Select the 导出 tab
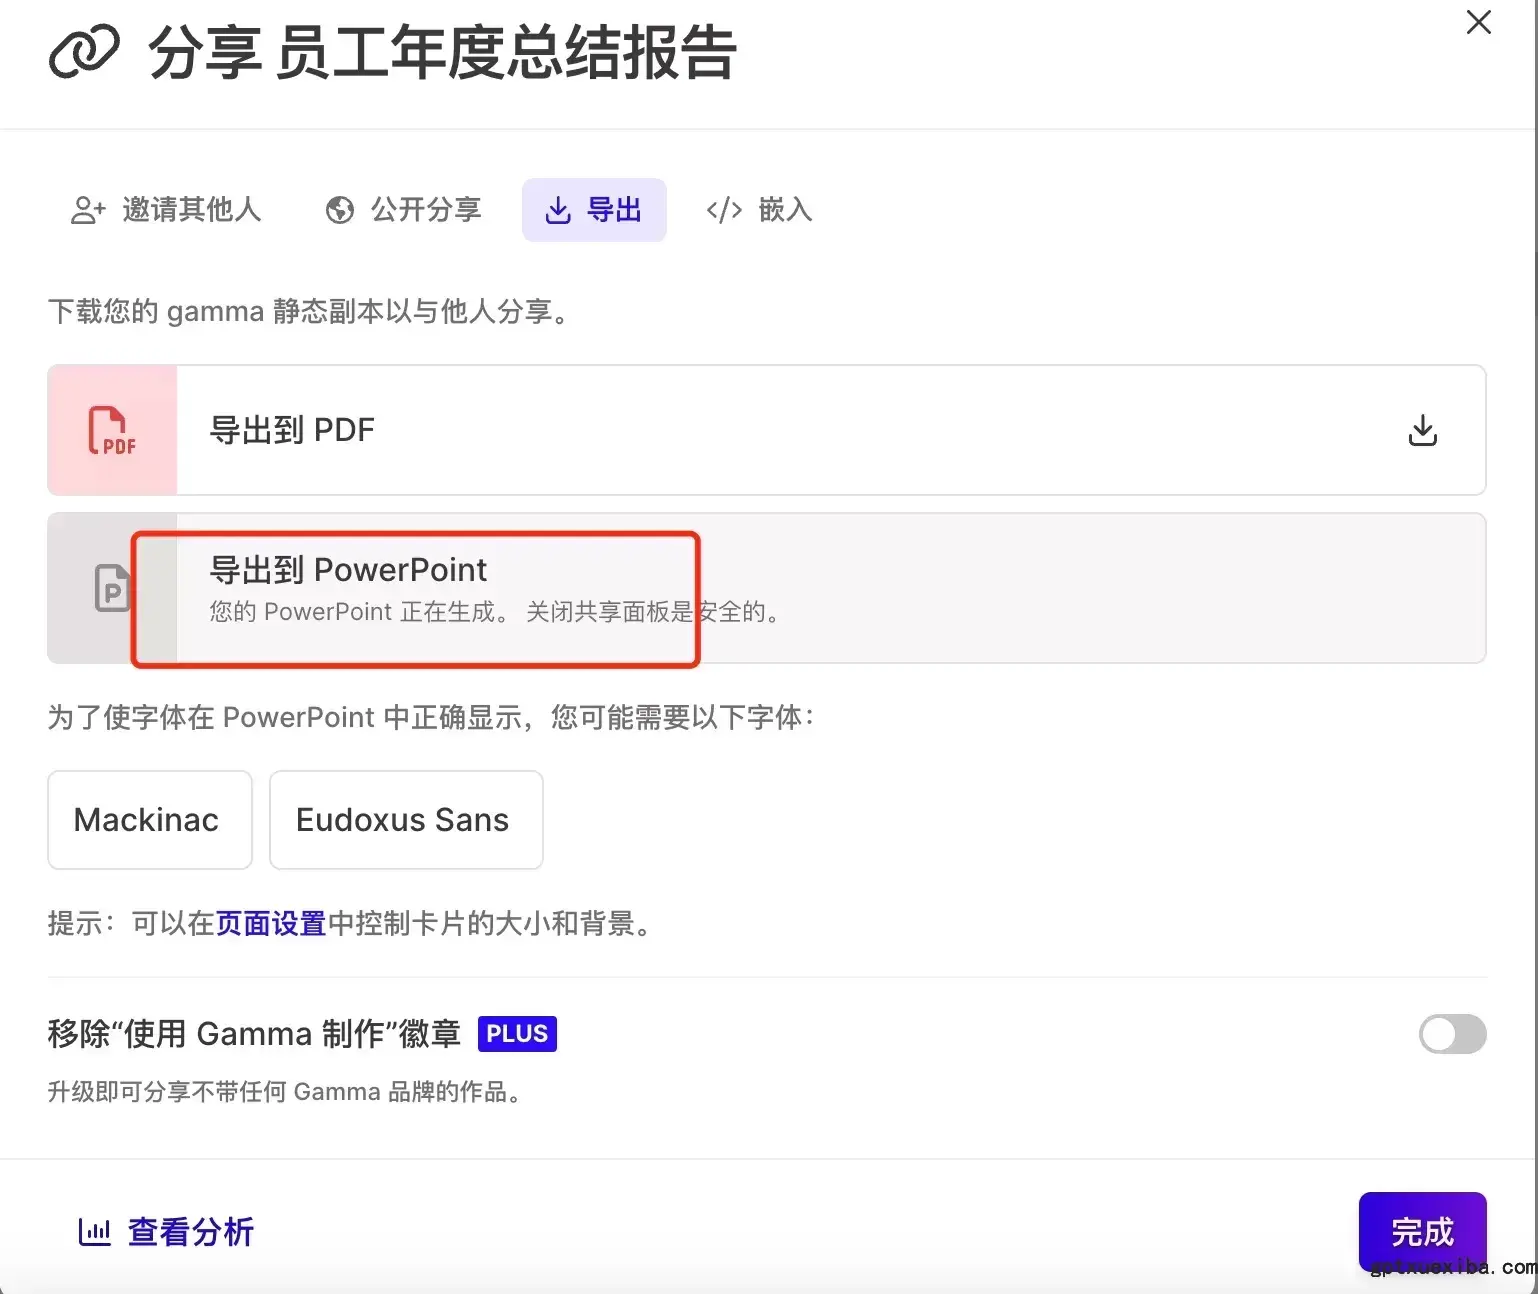This screenshot has height=1294, width=1538. [594, 210]
